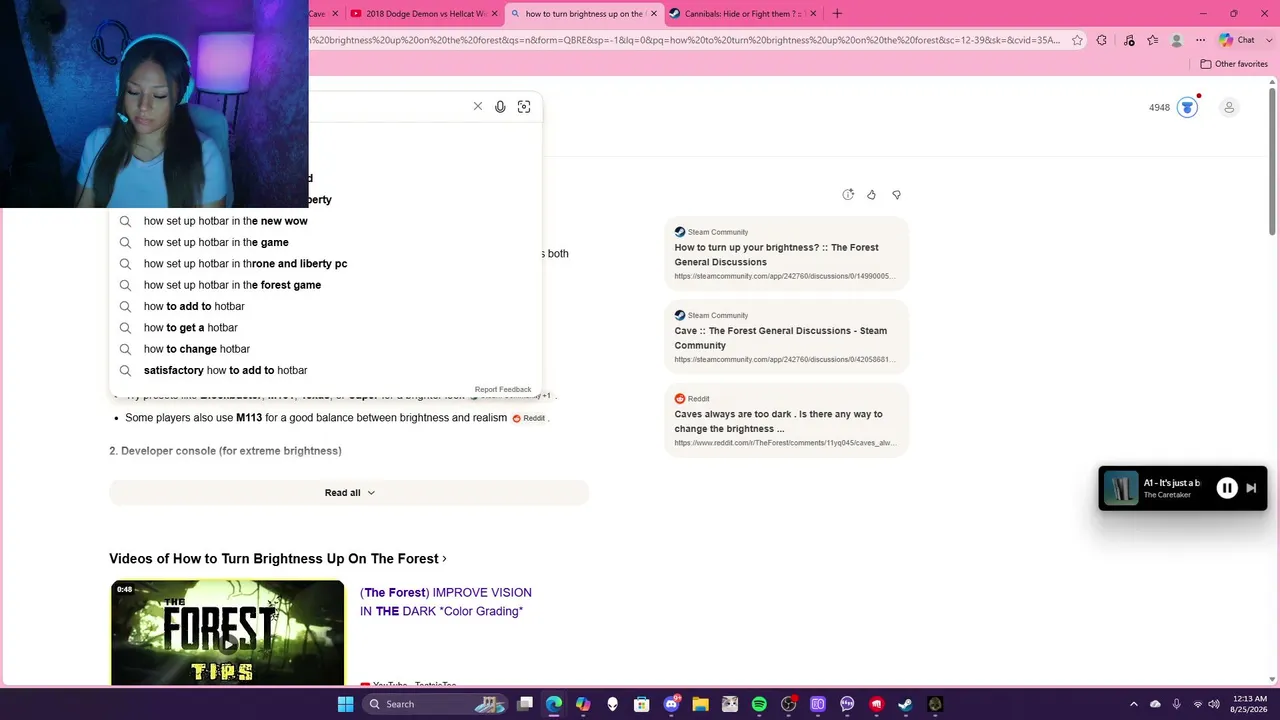Viewport: 1280px width, 720px height.
Task: Clear the search box with the X icon
Action: [477, 107]
